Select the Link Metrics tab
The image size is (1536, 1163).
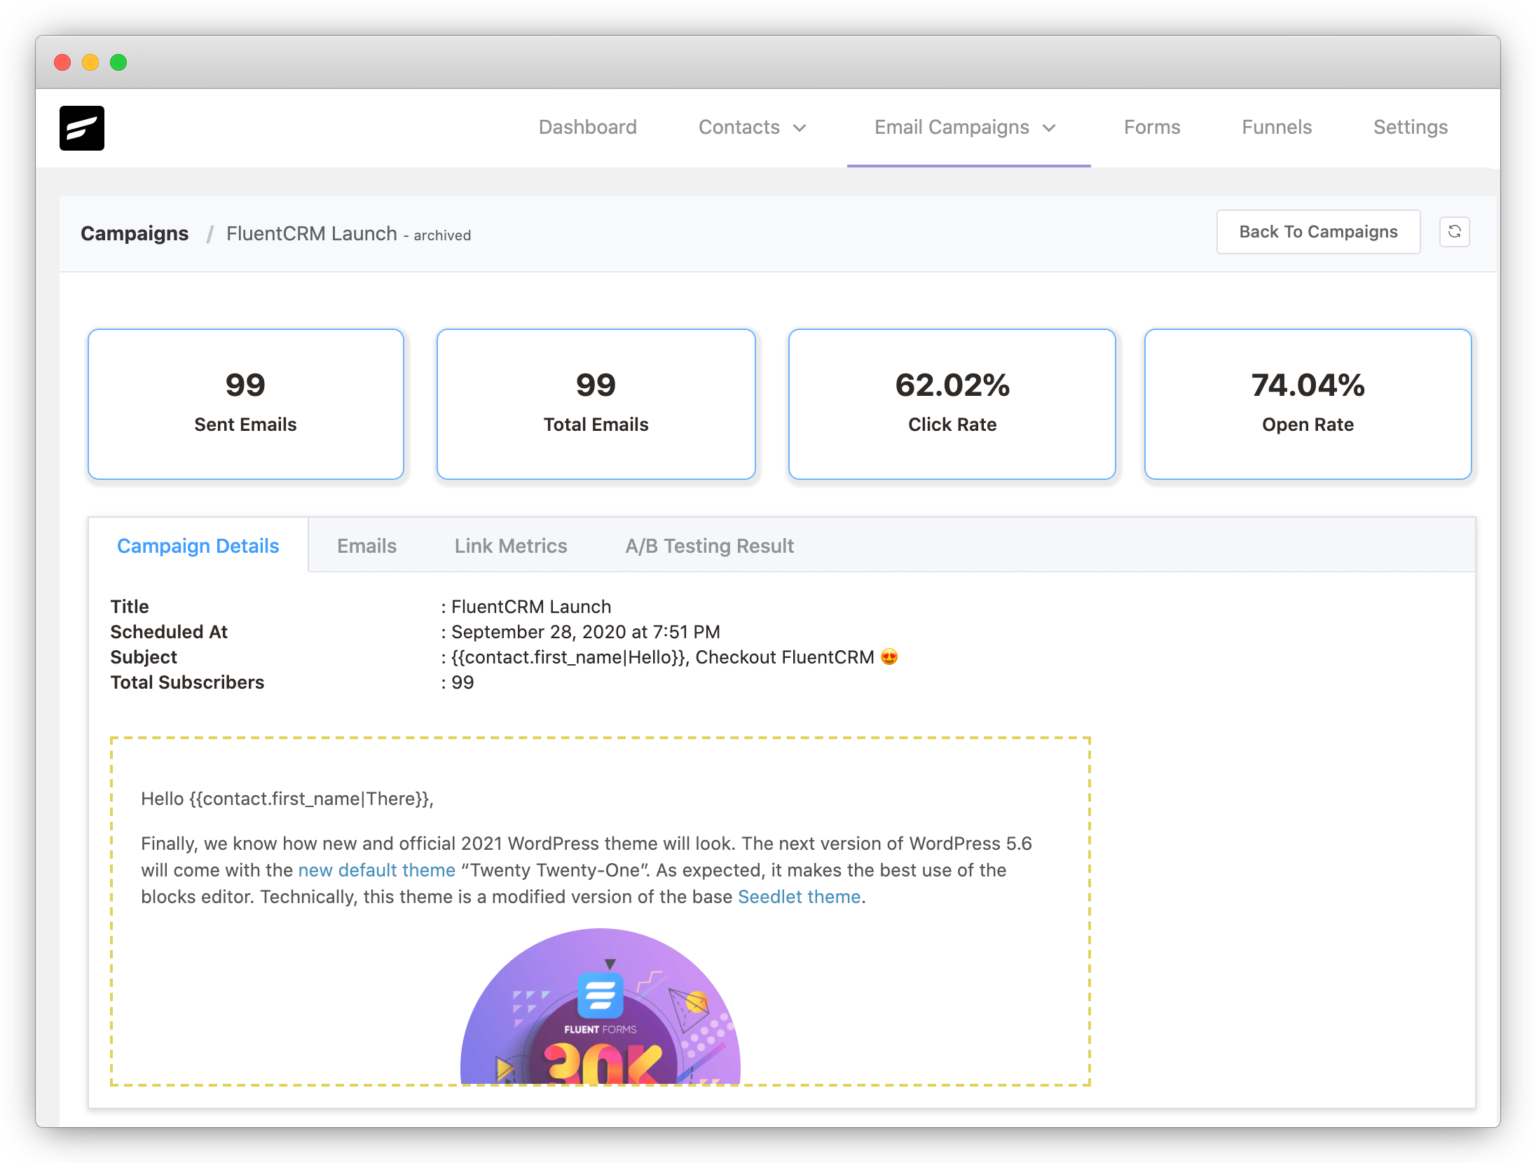point(510,546)
